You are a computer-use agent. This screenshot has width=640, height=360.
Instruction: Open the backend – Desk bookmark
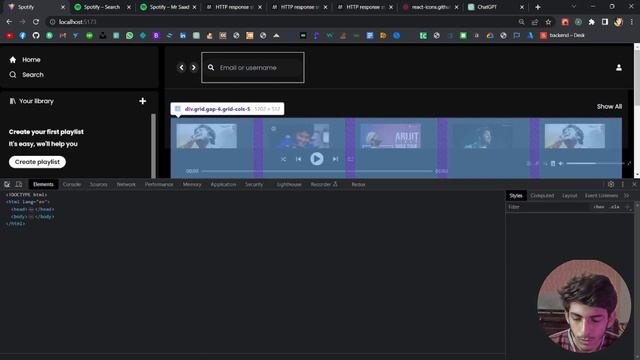point(562,36)
